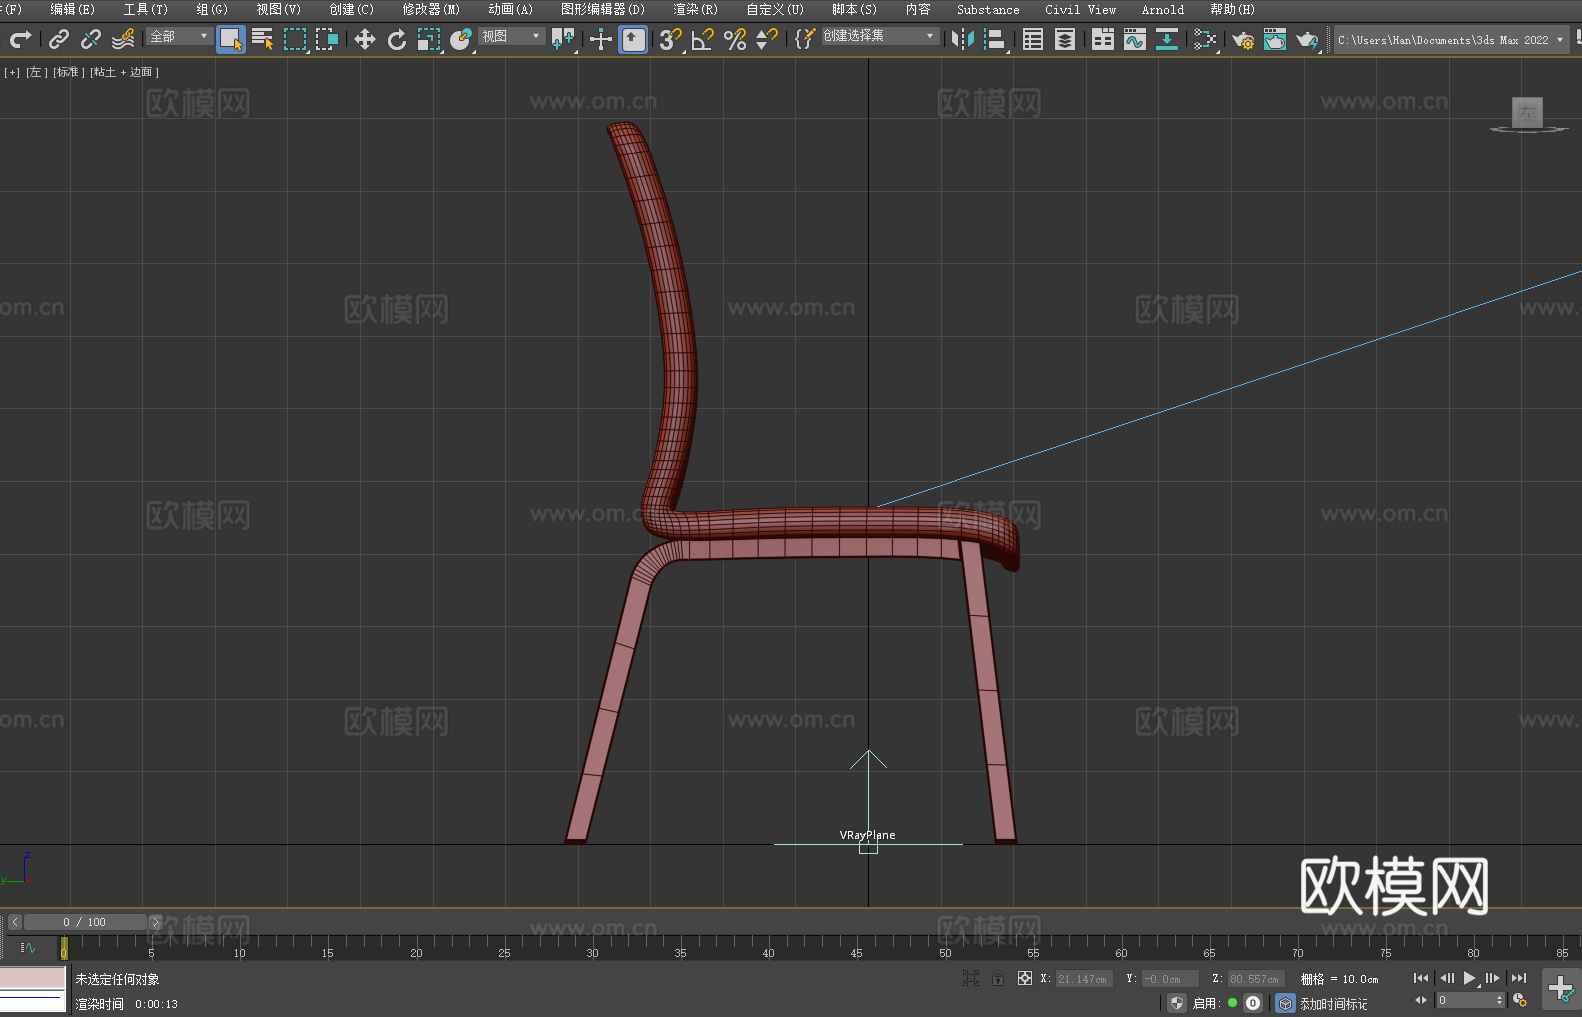Select the Link objects tool
This screenshot has height=1017, width=1582.
[x=59, y=39]
